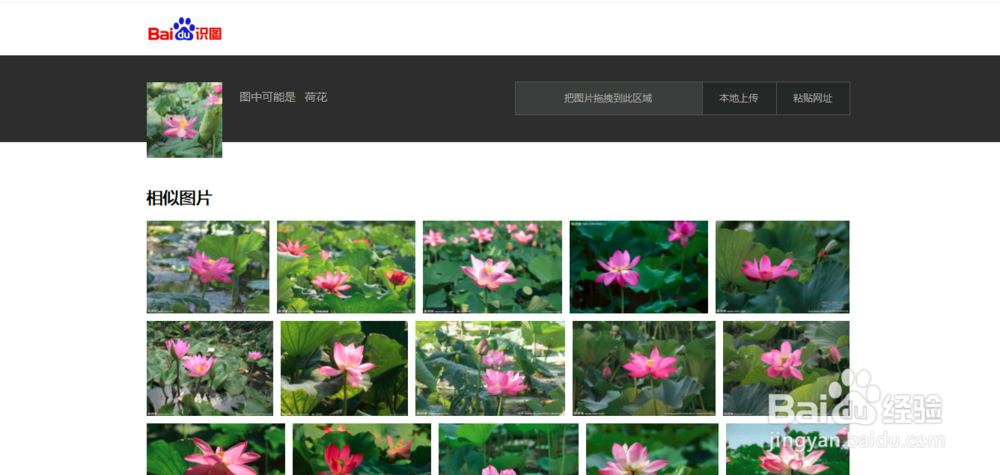Open first similar image in third row
This screenshot has width=1000, height=475.
pyautogui.click(x=216, y=449)
